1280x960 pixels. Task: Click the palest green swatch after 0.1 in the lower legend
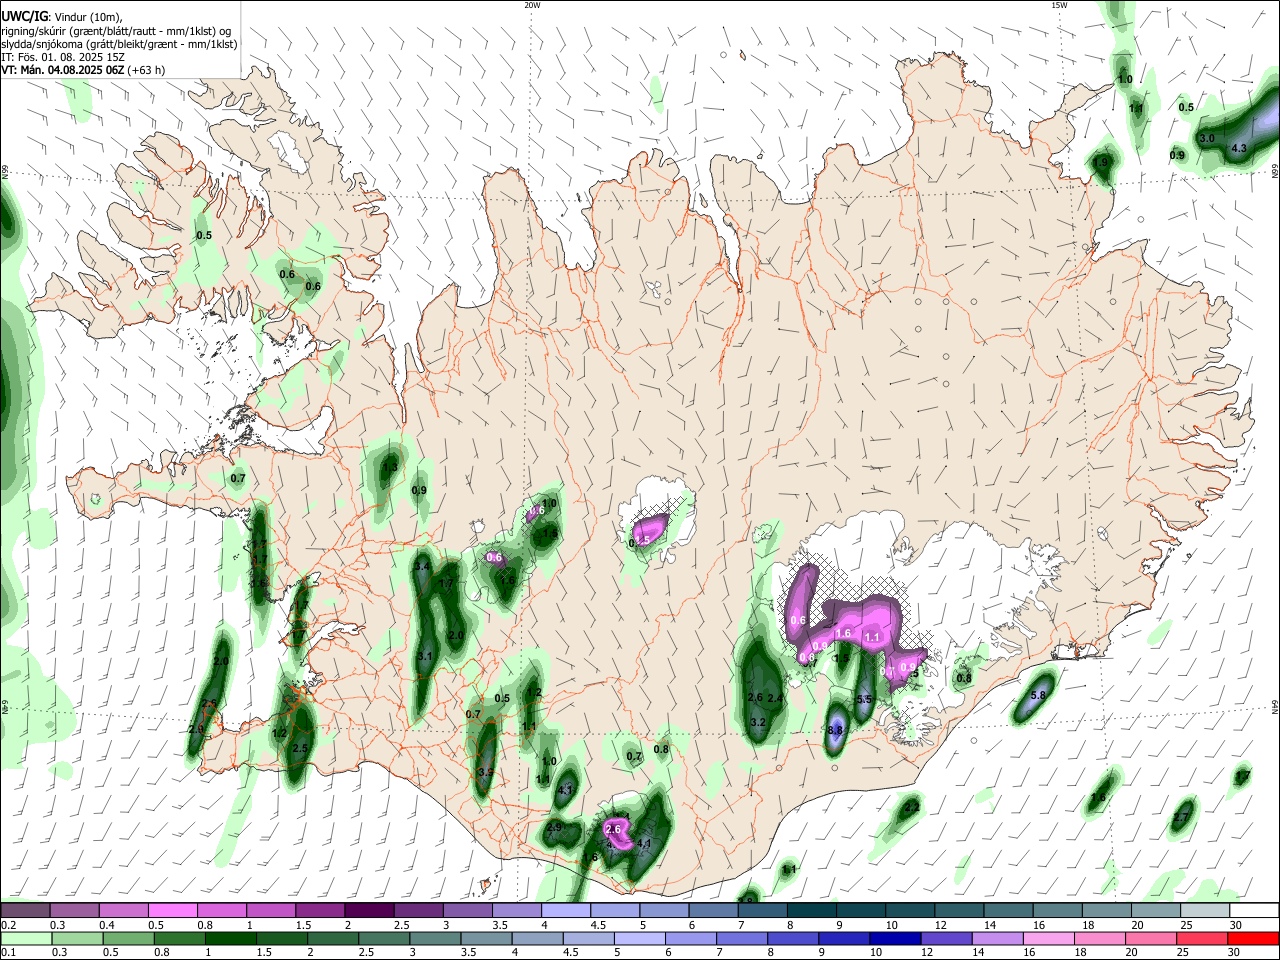tap(25, 938)
